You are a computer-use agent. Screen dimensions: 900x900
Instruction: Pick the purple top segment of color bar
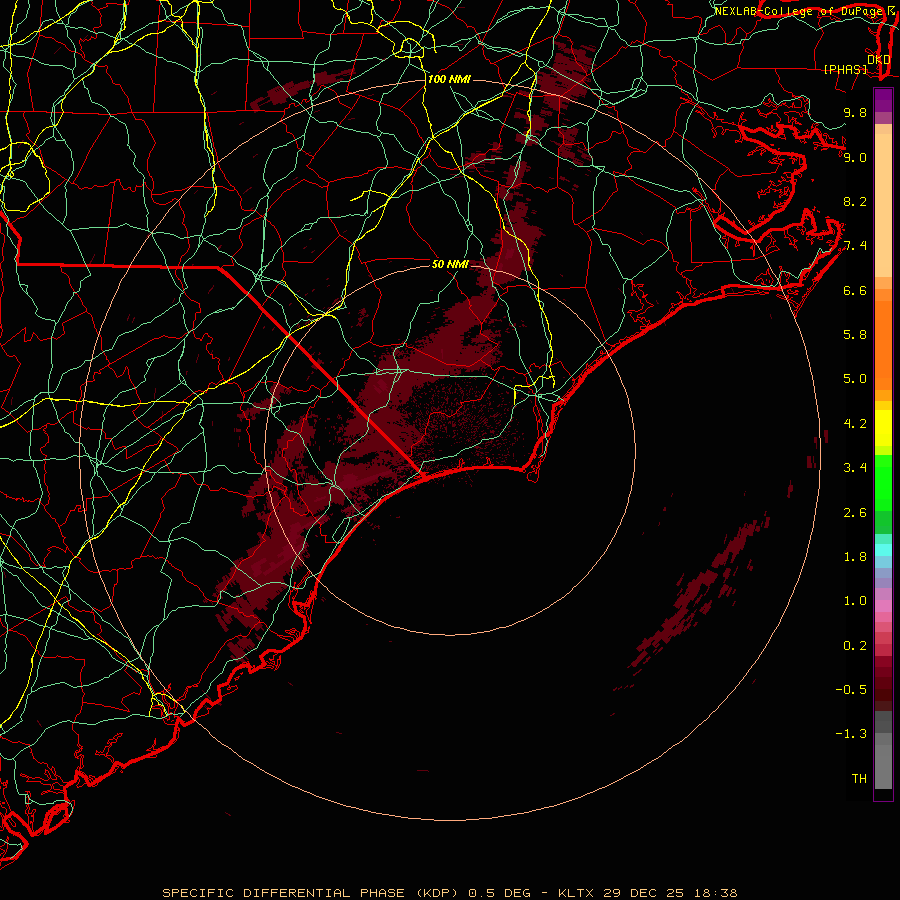click(883, 100)
